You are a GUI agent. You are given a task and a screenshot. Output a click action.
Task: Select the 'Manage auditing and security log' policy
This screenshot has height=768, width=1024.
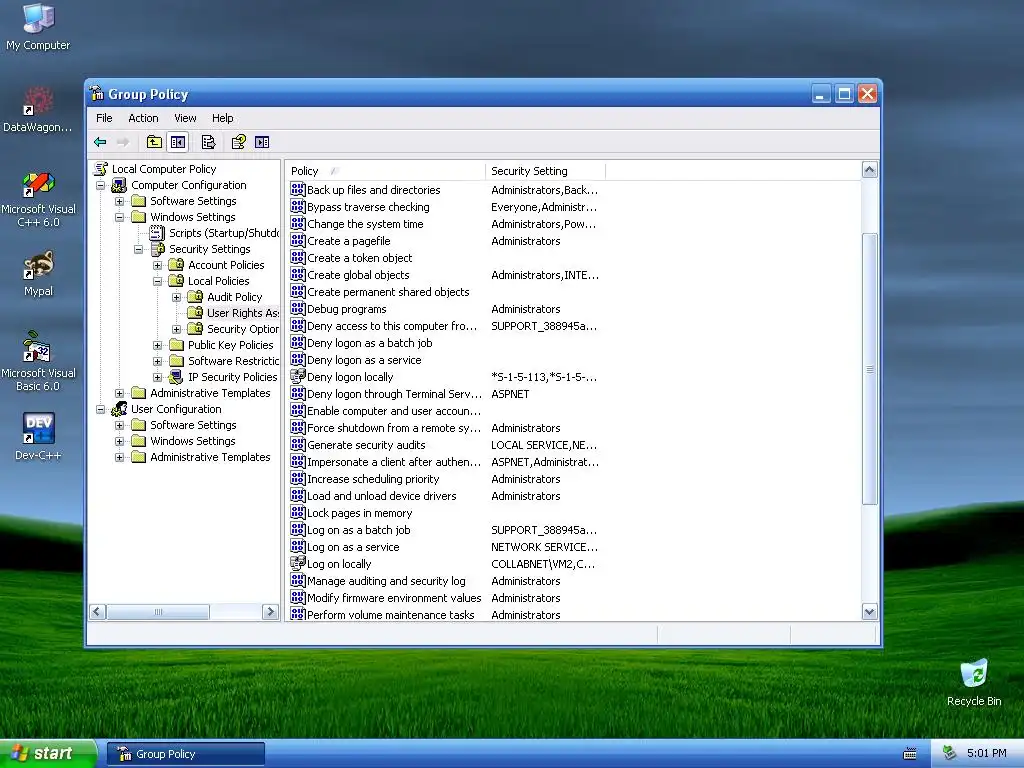click(x=386, y=581)
